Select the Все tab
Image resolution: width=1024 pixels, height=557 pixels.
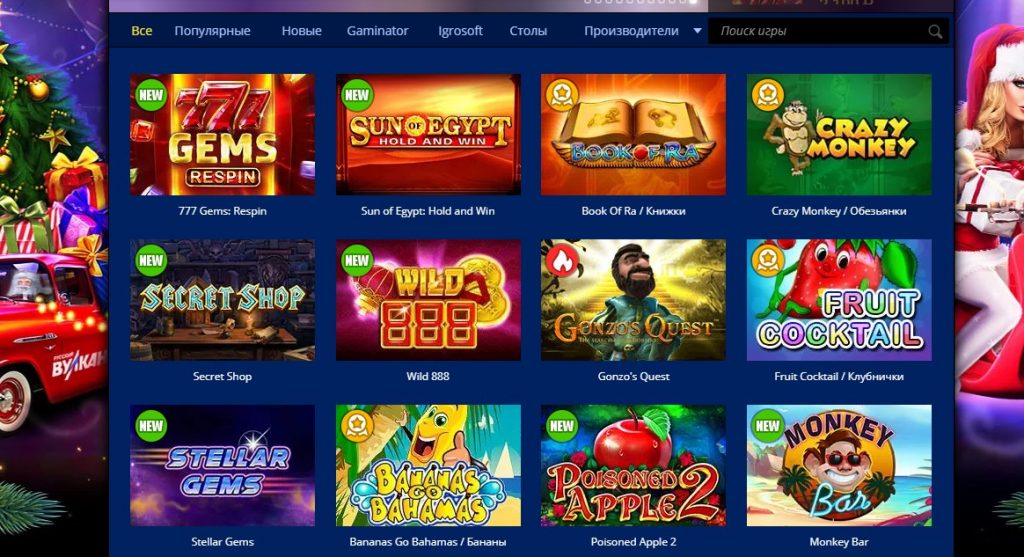point(142,31)
